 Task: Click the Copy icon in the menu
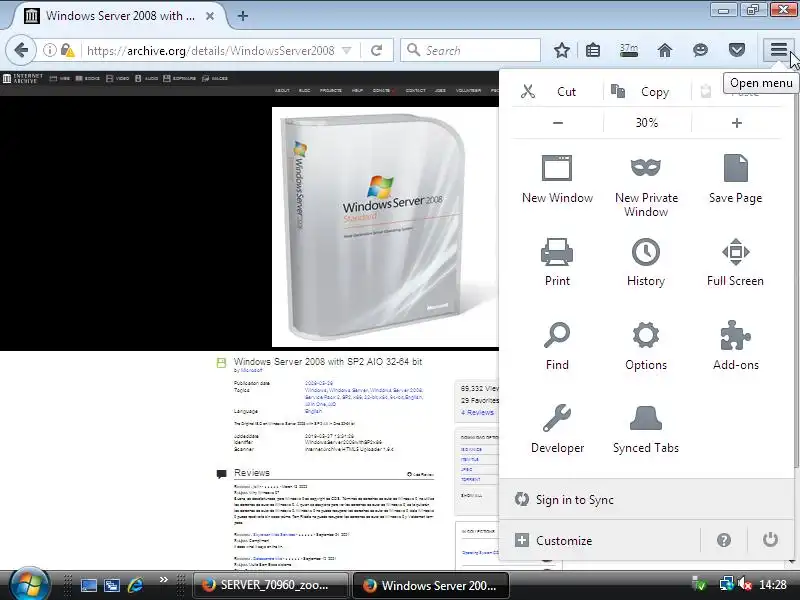pyautogui.click(x=618, y=91)
